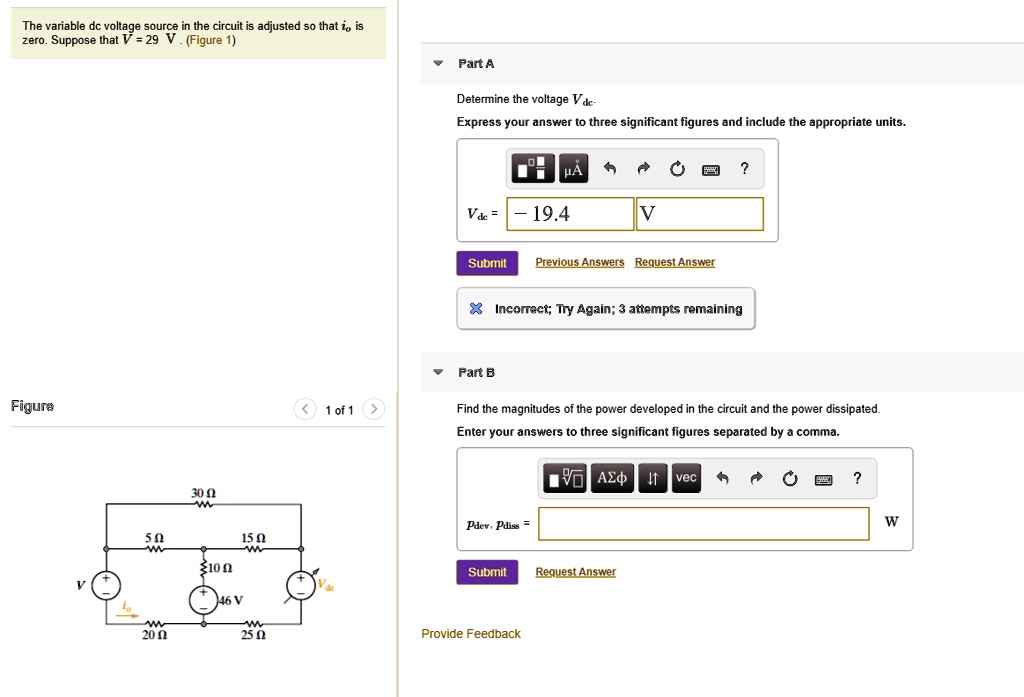Open Previous Answers for Part A
1024x697 pixels.
point(580,261)
